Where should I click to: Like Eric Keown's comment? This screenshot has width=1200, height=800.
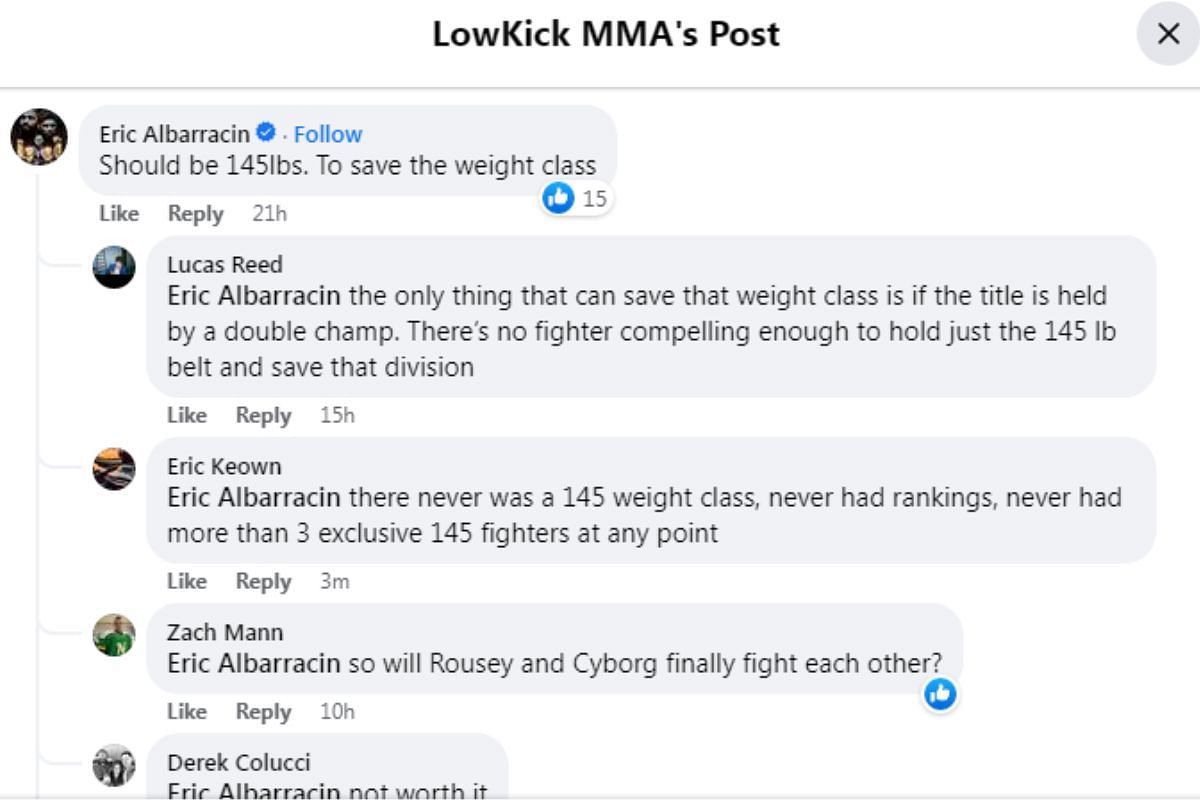187,581
